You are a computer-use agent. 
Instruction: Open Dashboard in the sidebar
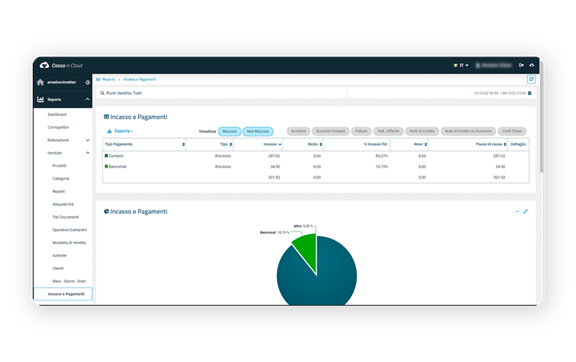[57, 115]
